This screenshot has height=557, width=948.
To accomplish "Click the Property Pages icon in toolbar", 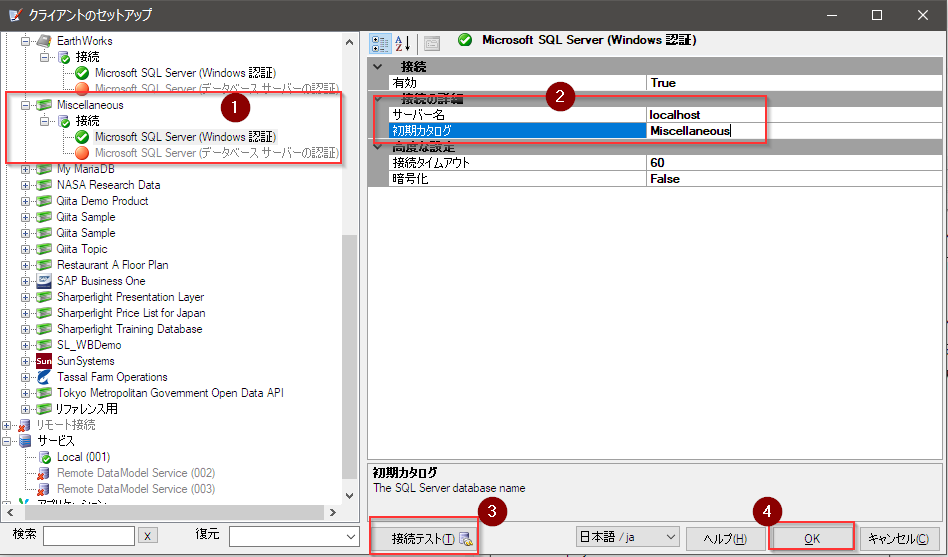I will (x=432, y=43).
